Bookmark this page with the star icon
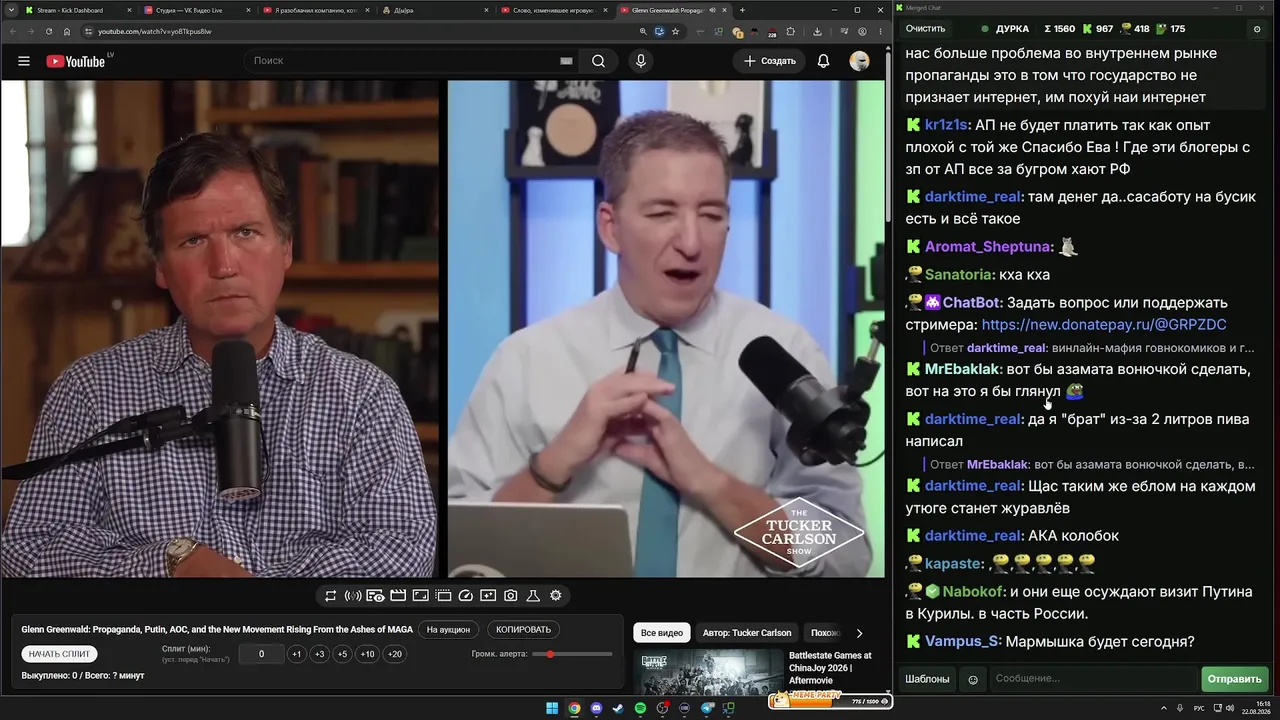 click(676, 31)
